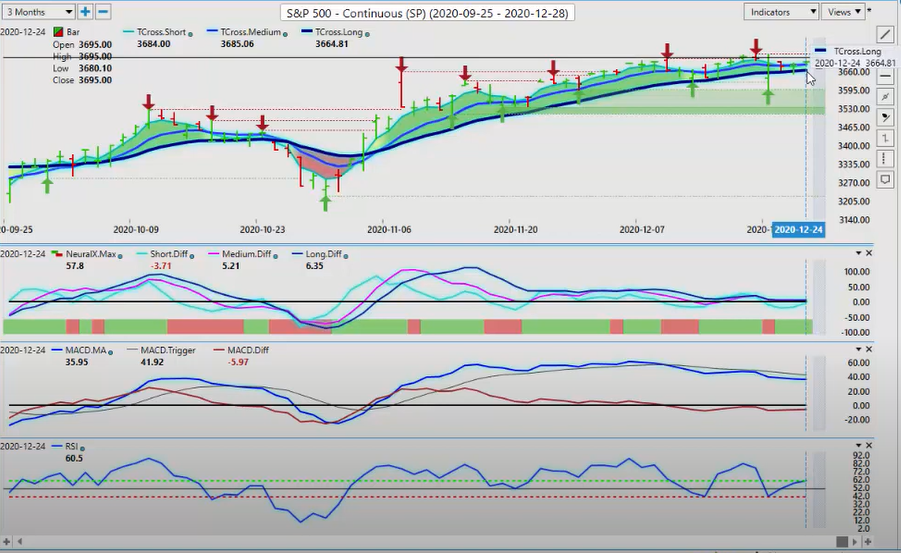Close the RSI indicator panel
The height and width of the screenshot is (553, 901).
coord(869,445)
